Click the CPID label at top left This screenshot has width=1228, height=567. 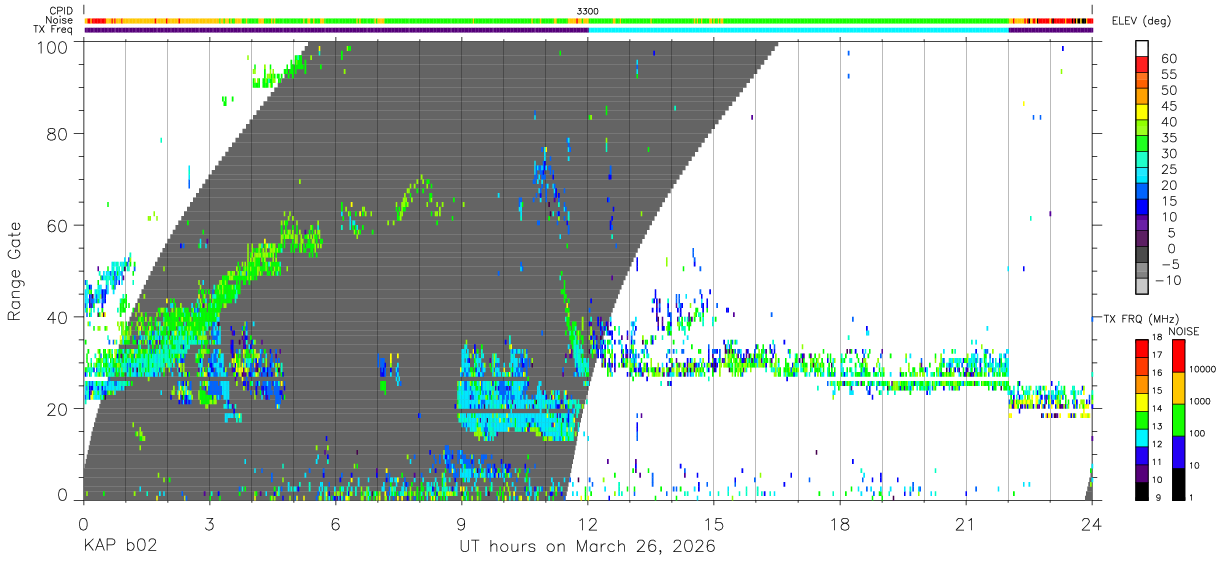pos(61,11)
